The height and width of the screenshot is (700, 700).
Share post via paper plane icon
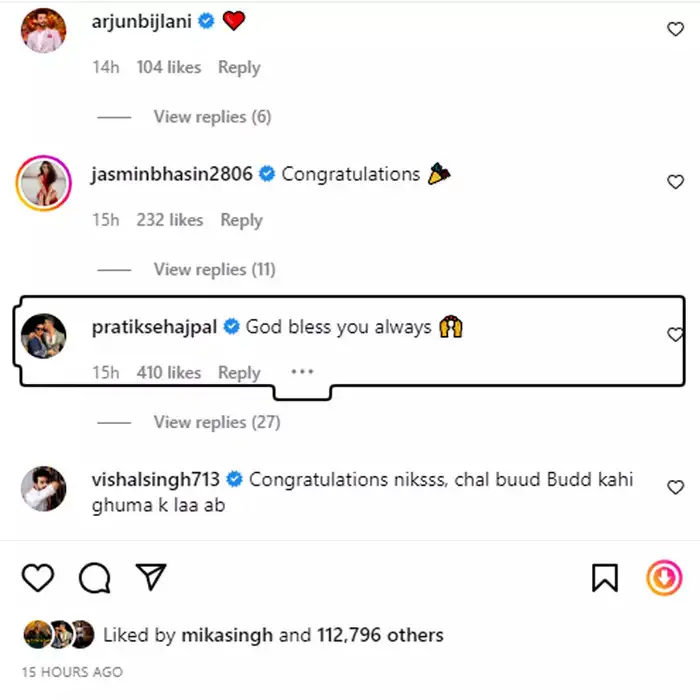point(150,577)
